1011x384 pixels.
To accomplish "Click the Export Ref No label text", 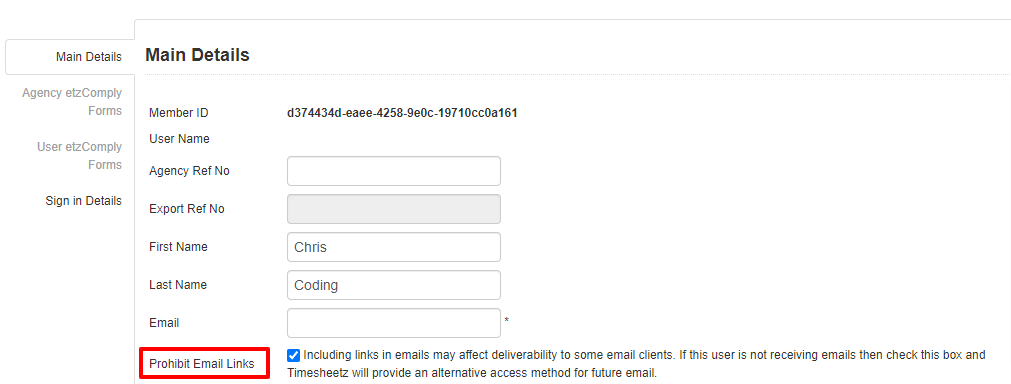I will click(186, 209).
